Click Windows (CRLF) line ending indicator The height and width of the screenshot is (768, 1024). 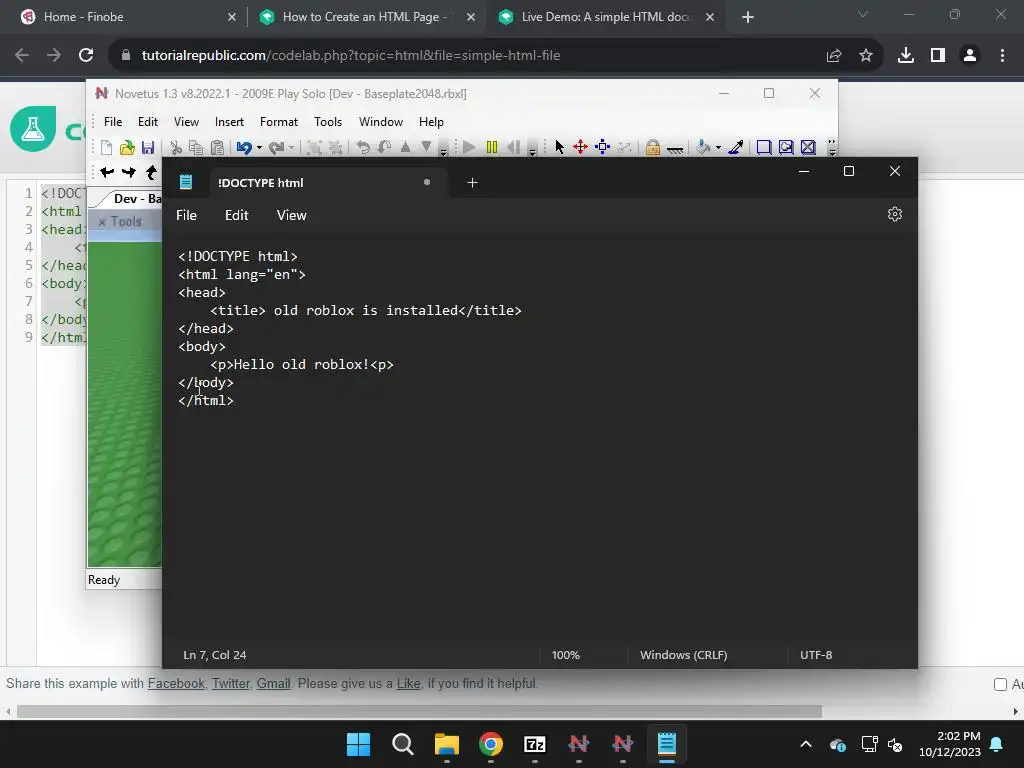pos(683,654)
